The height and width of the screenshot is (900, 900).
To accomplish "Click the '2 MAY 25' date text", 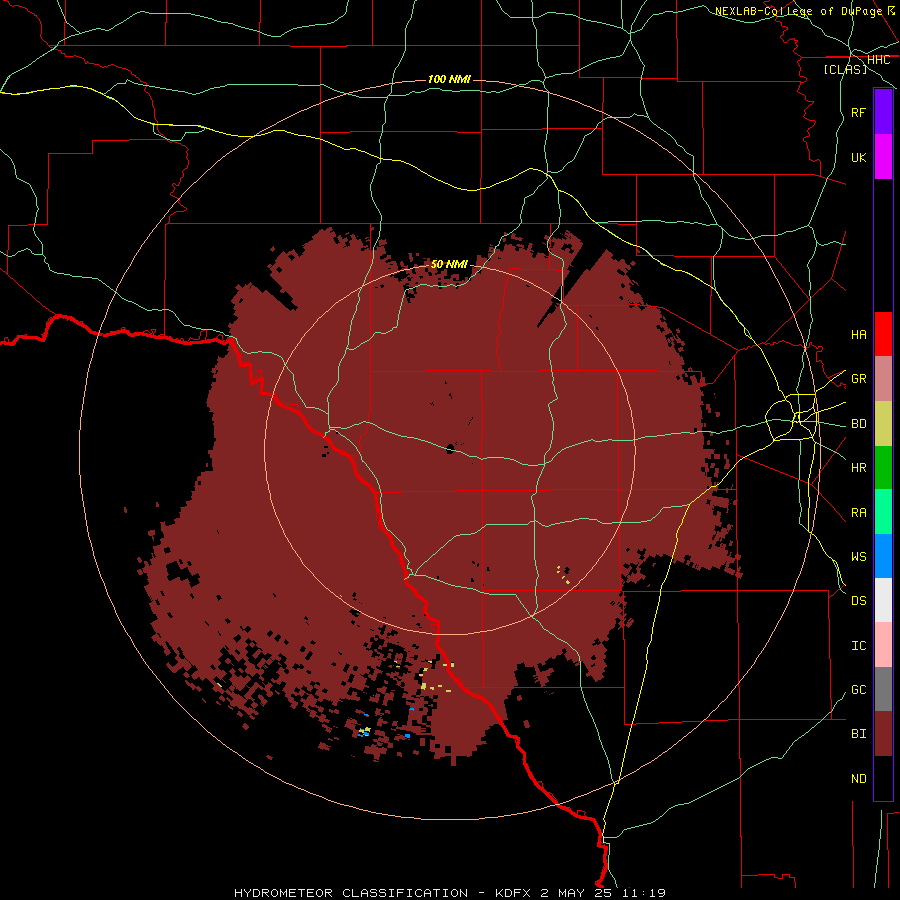I will pyautogui.click(x=576, y=893).
